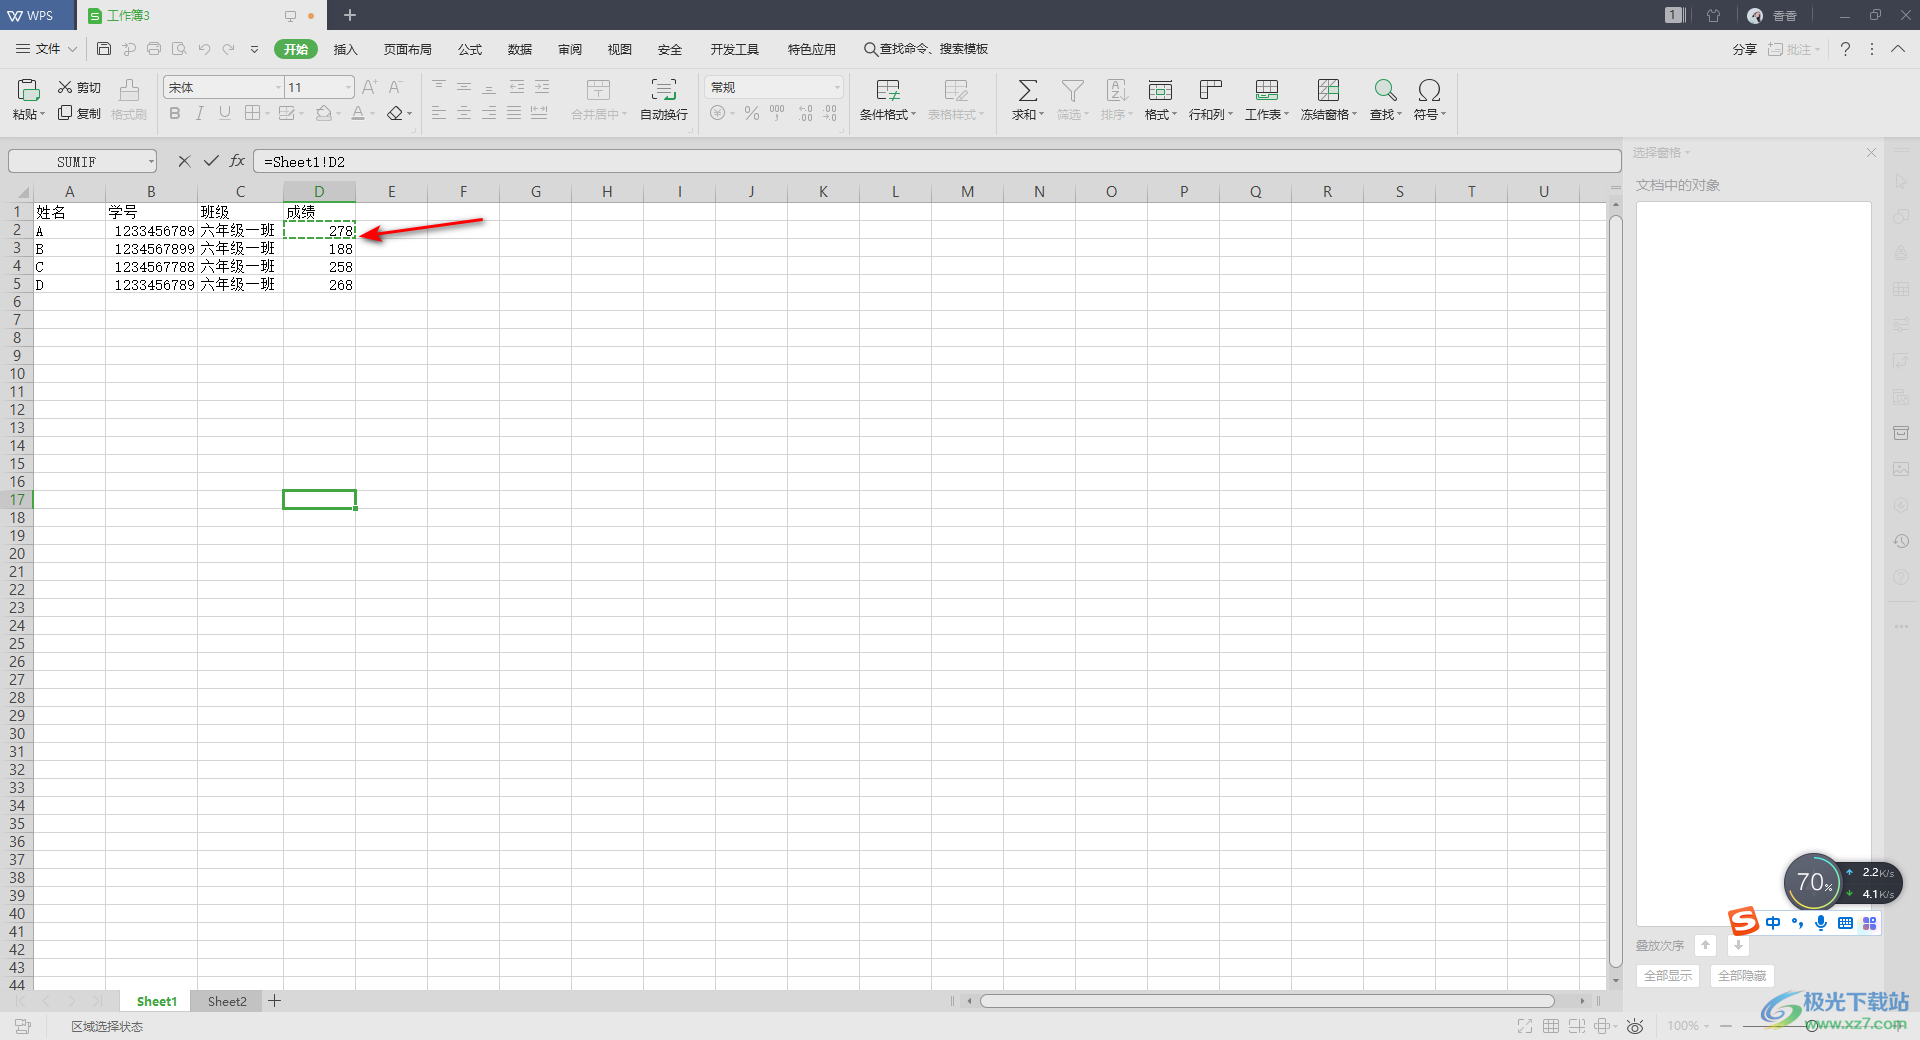
Task: Decrease font size with A- icon
Action: (x=395, y=88)
